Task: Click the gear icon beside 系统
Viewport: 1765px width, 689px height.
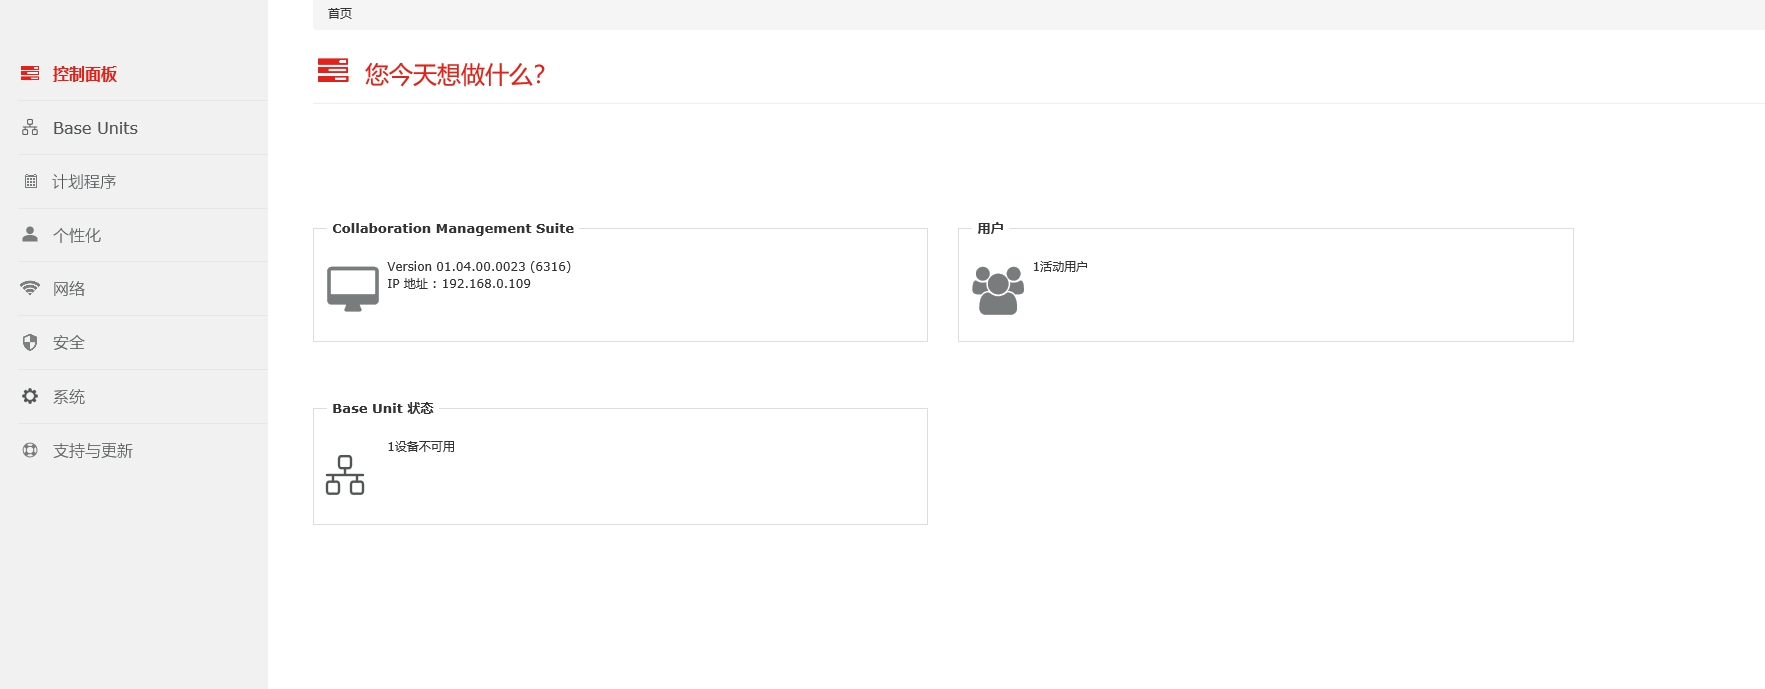Action: (30, 397)
